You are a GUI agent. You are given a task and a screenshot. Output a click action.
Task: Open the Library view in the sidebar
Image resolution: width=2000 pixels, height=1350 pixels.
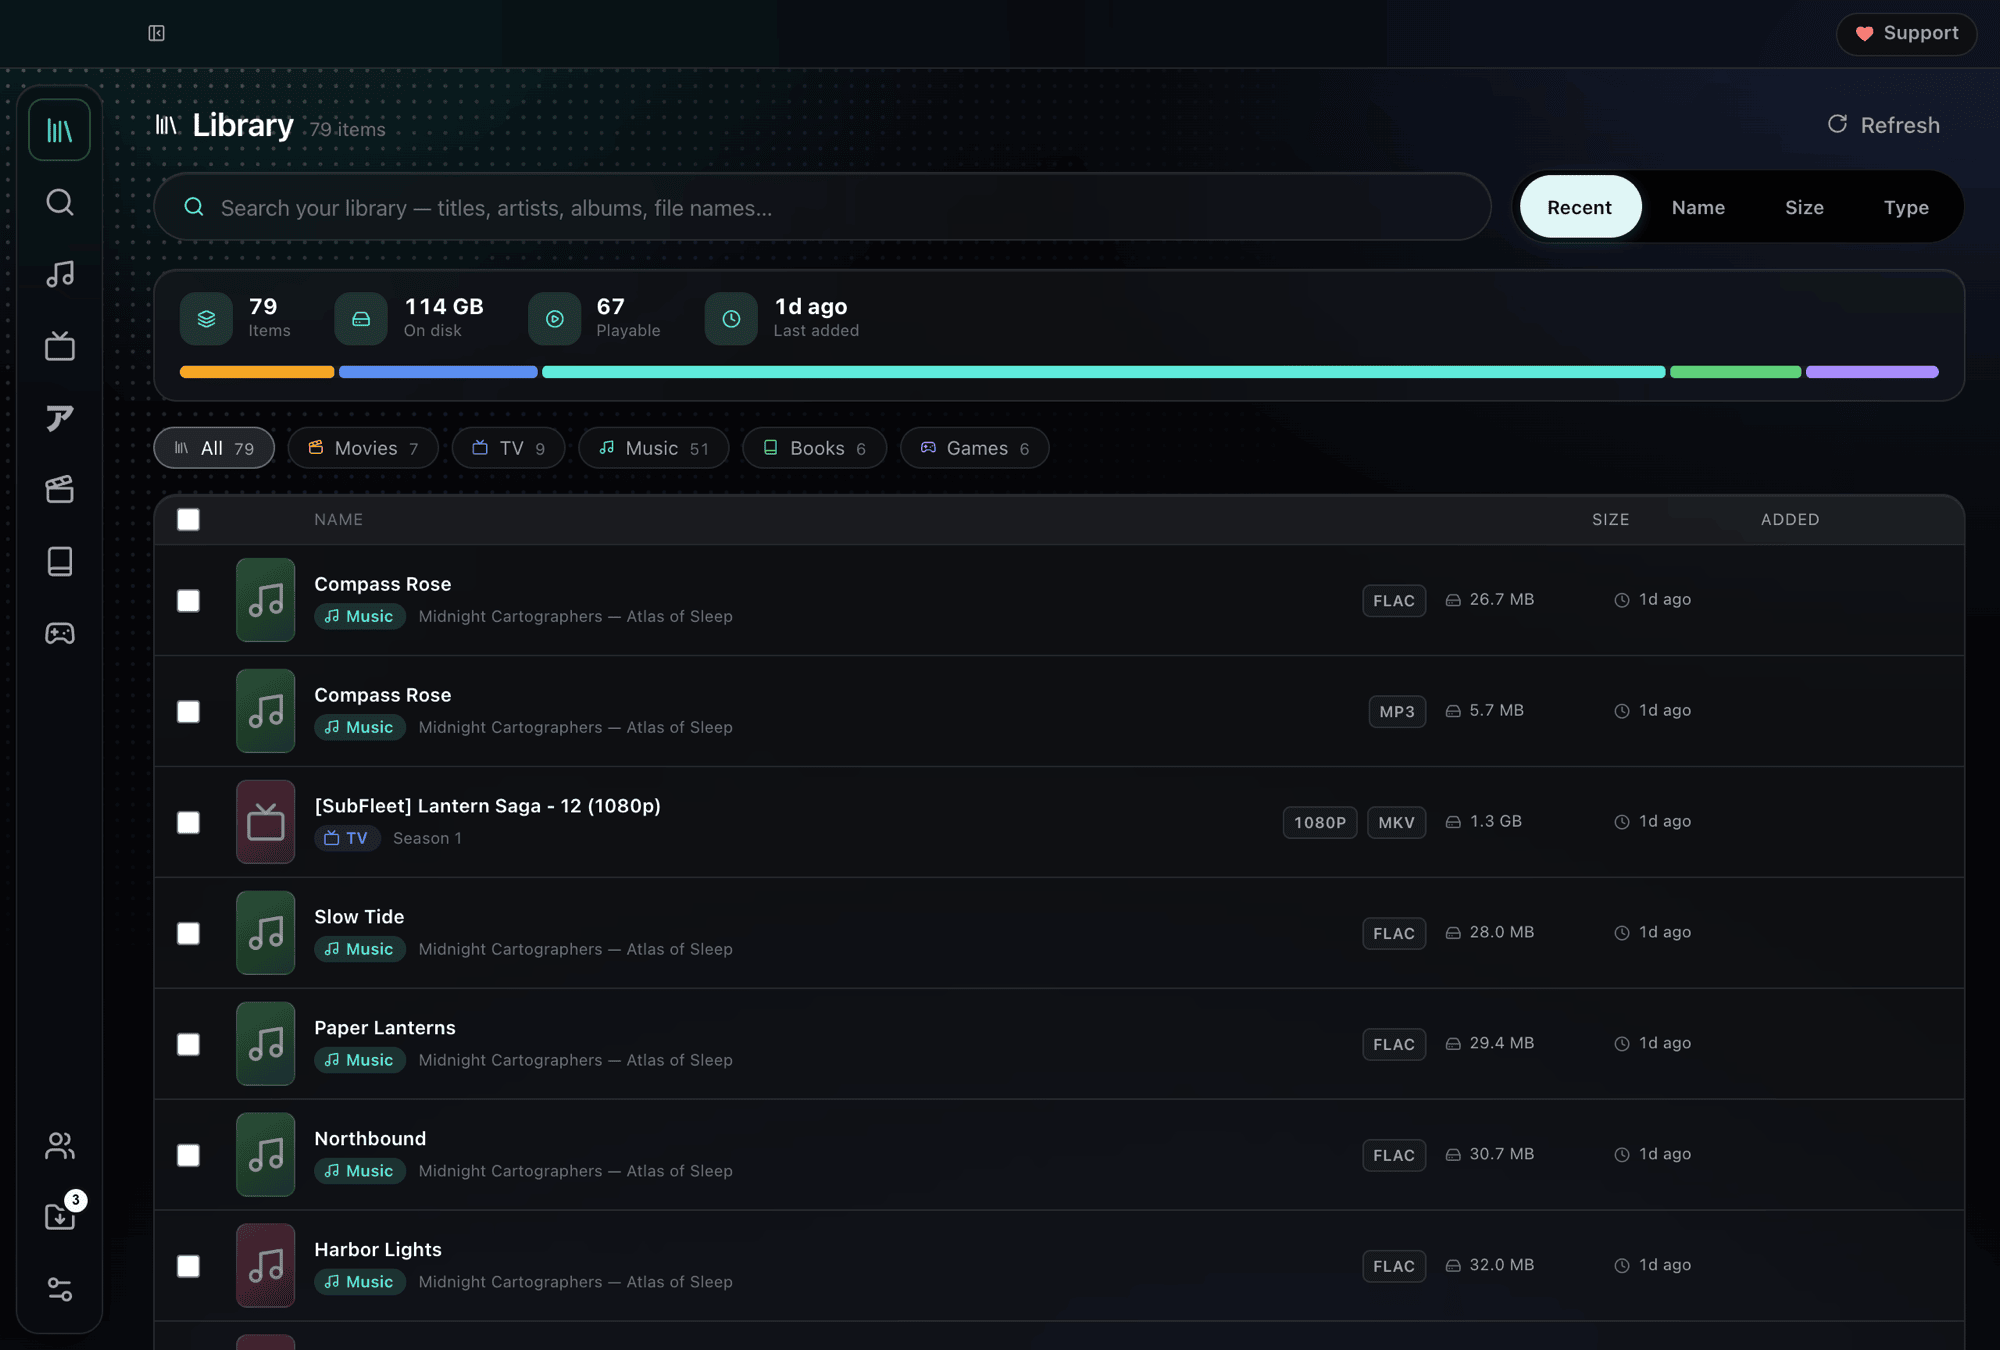(60, 130)
